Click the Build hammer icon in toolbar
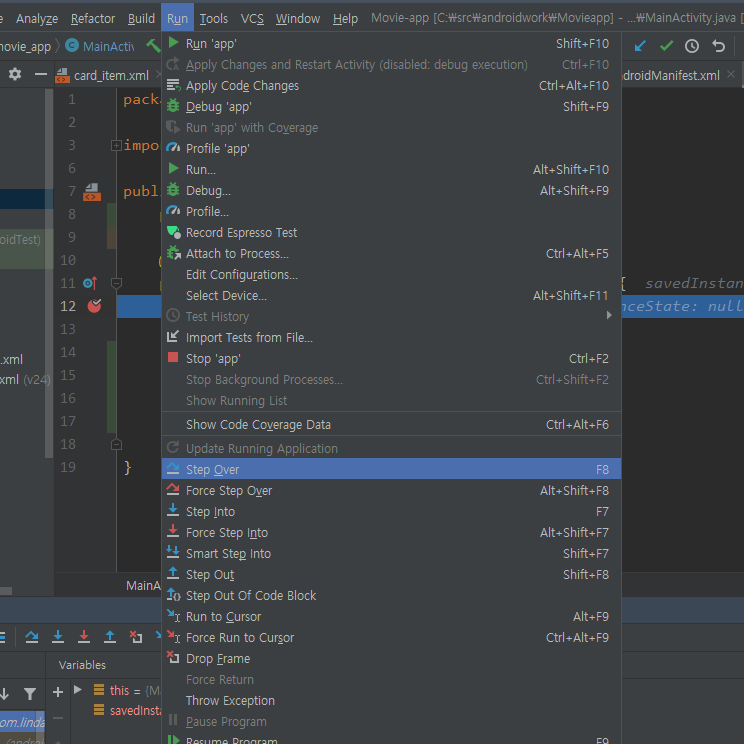The image size is (744, 744). click(x=153, y=46)
